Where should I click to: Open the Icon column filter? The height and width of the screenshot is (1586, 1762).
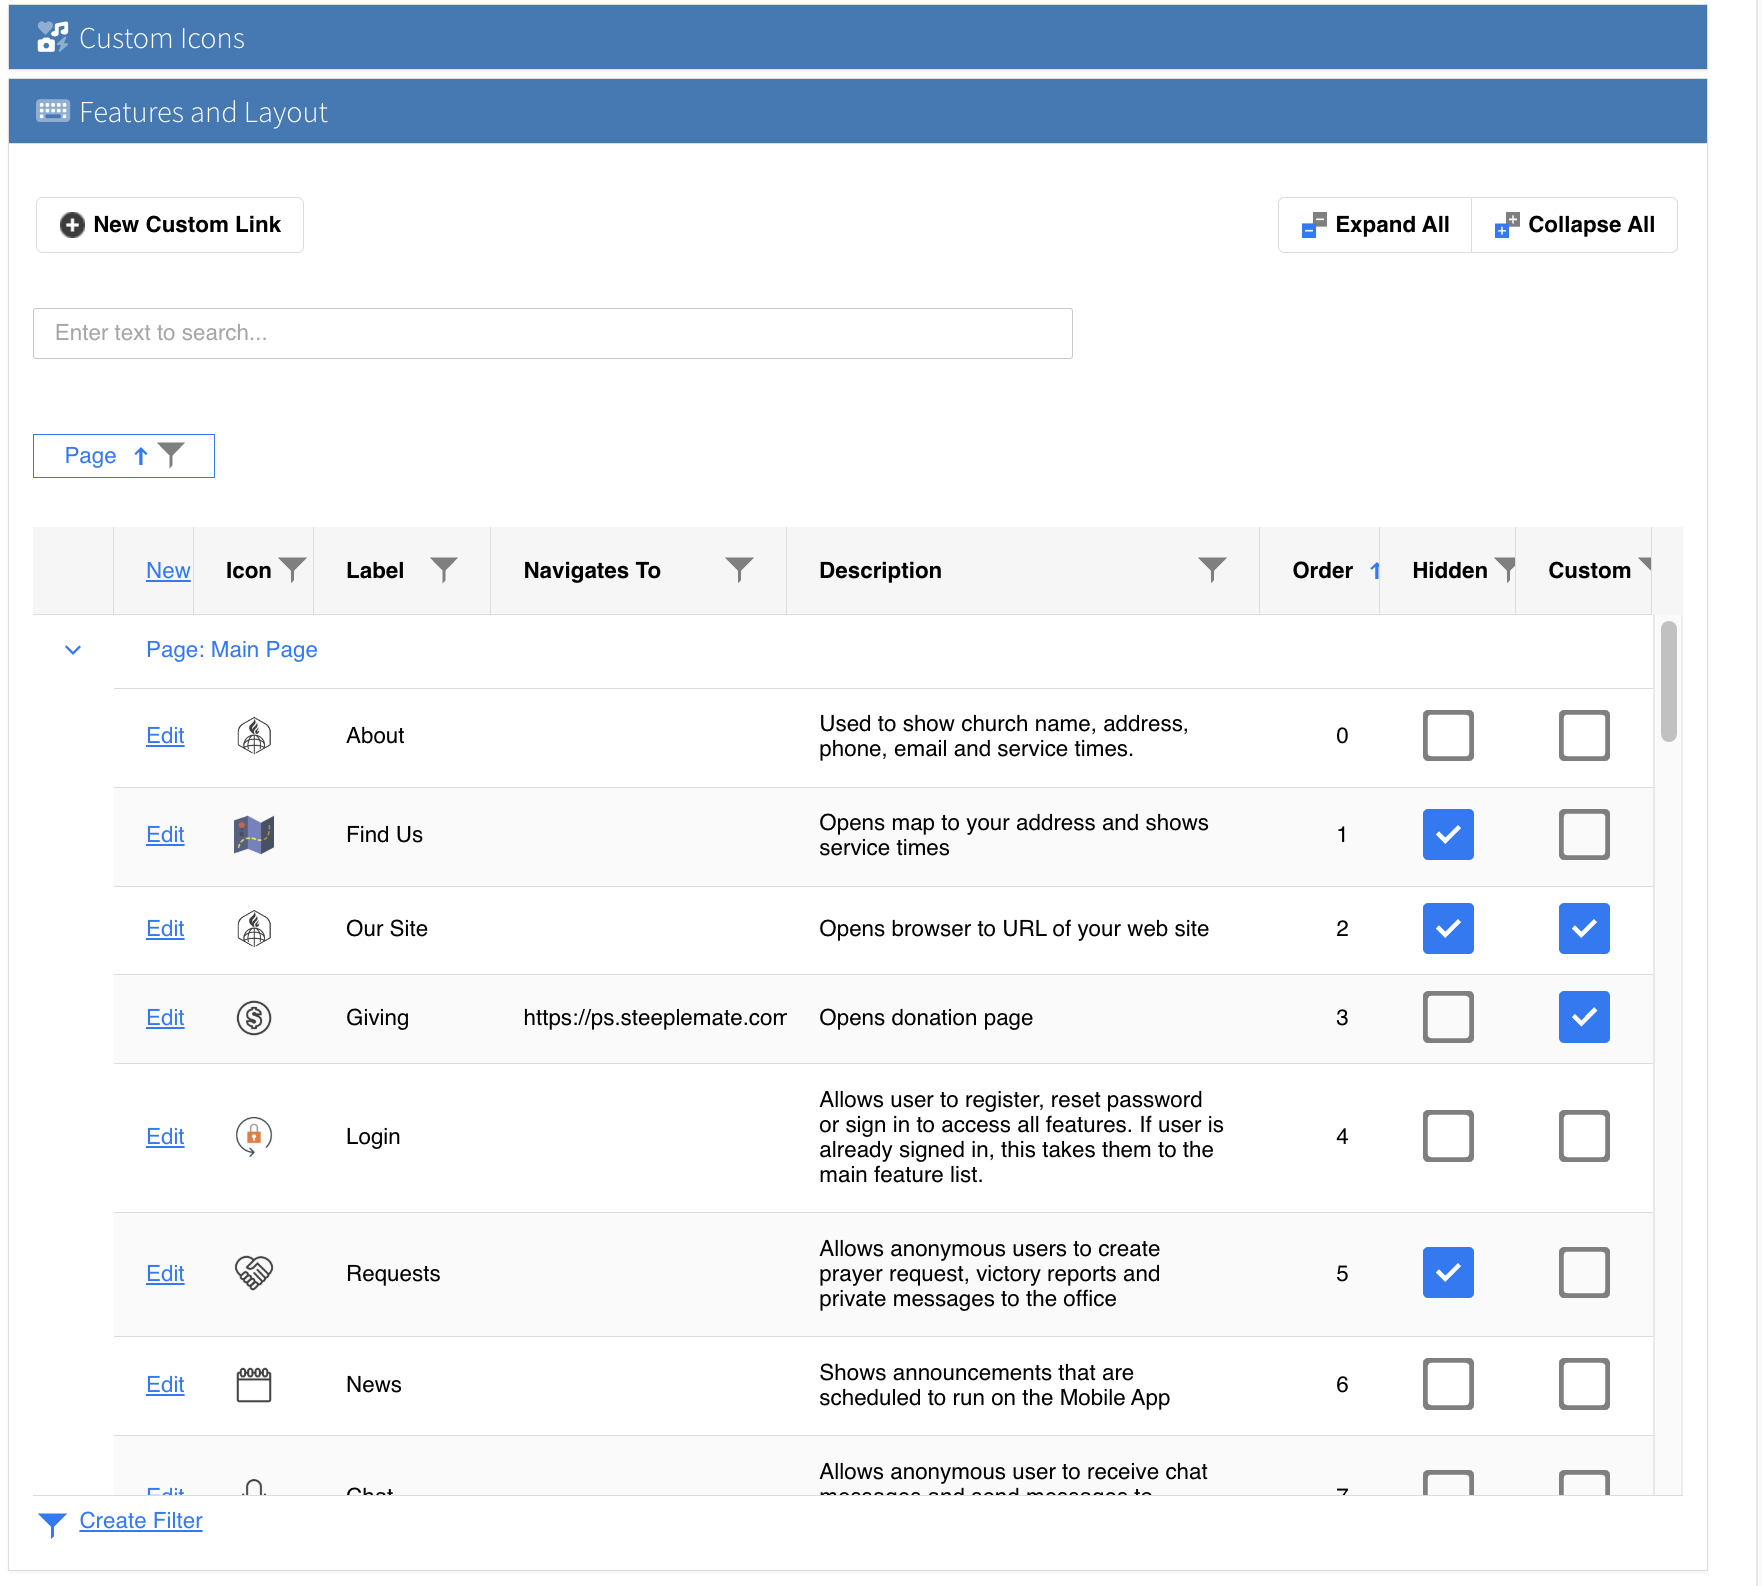pyautogui.click(x=292, y=570)
